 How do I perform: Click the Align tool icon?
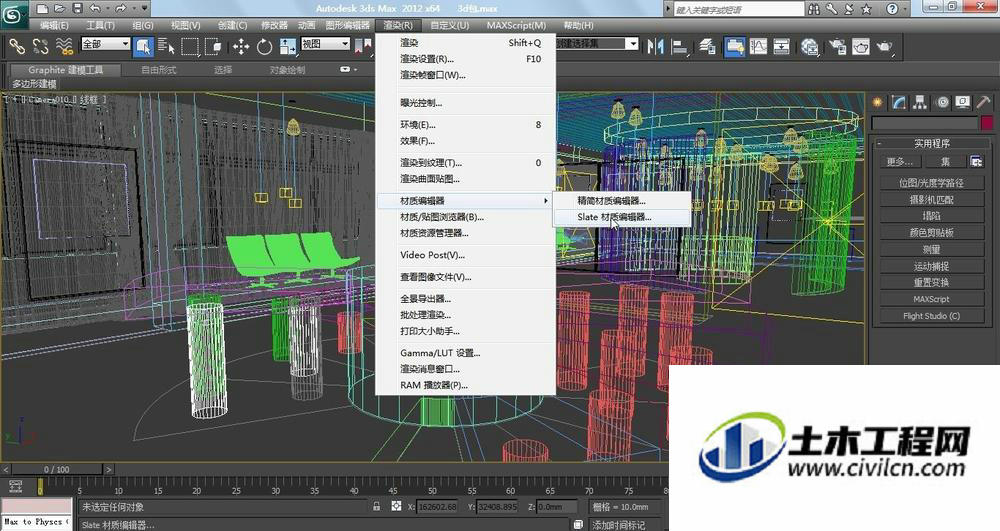point(680,46)
